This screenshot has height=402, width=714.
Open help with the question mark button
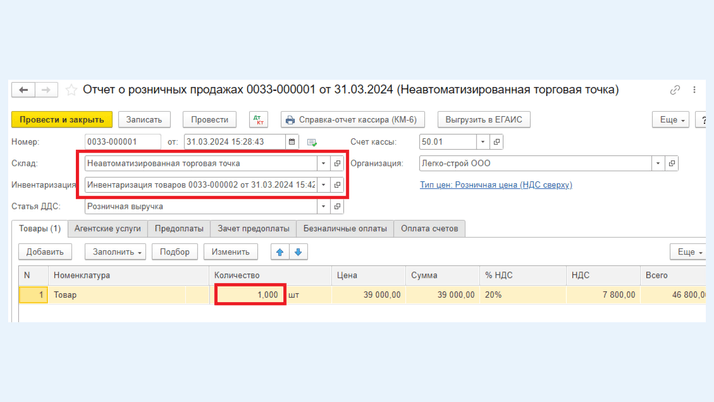coord(702,120)
